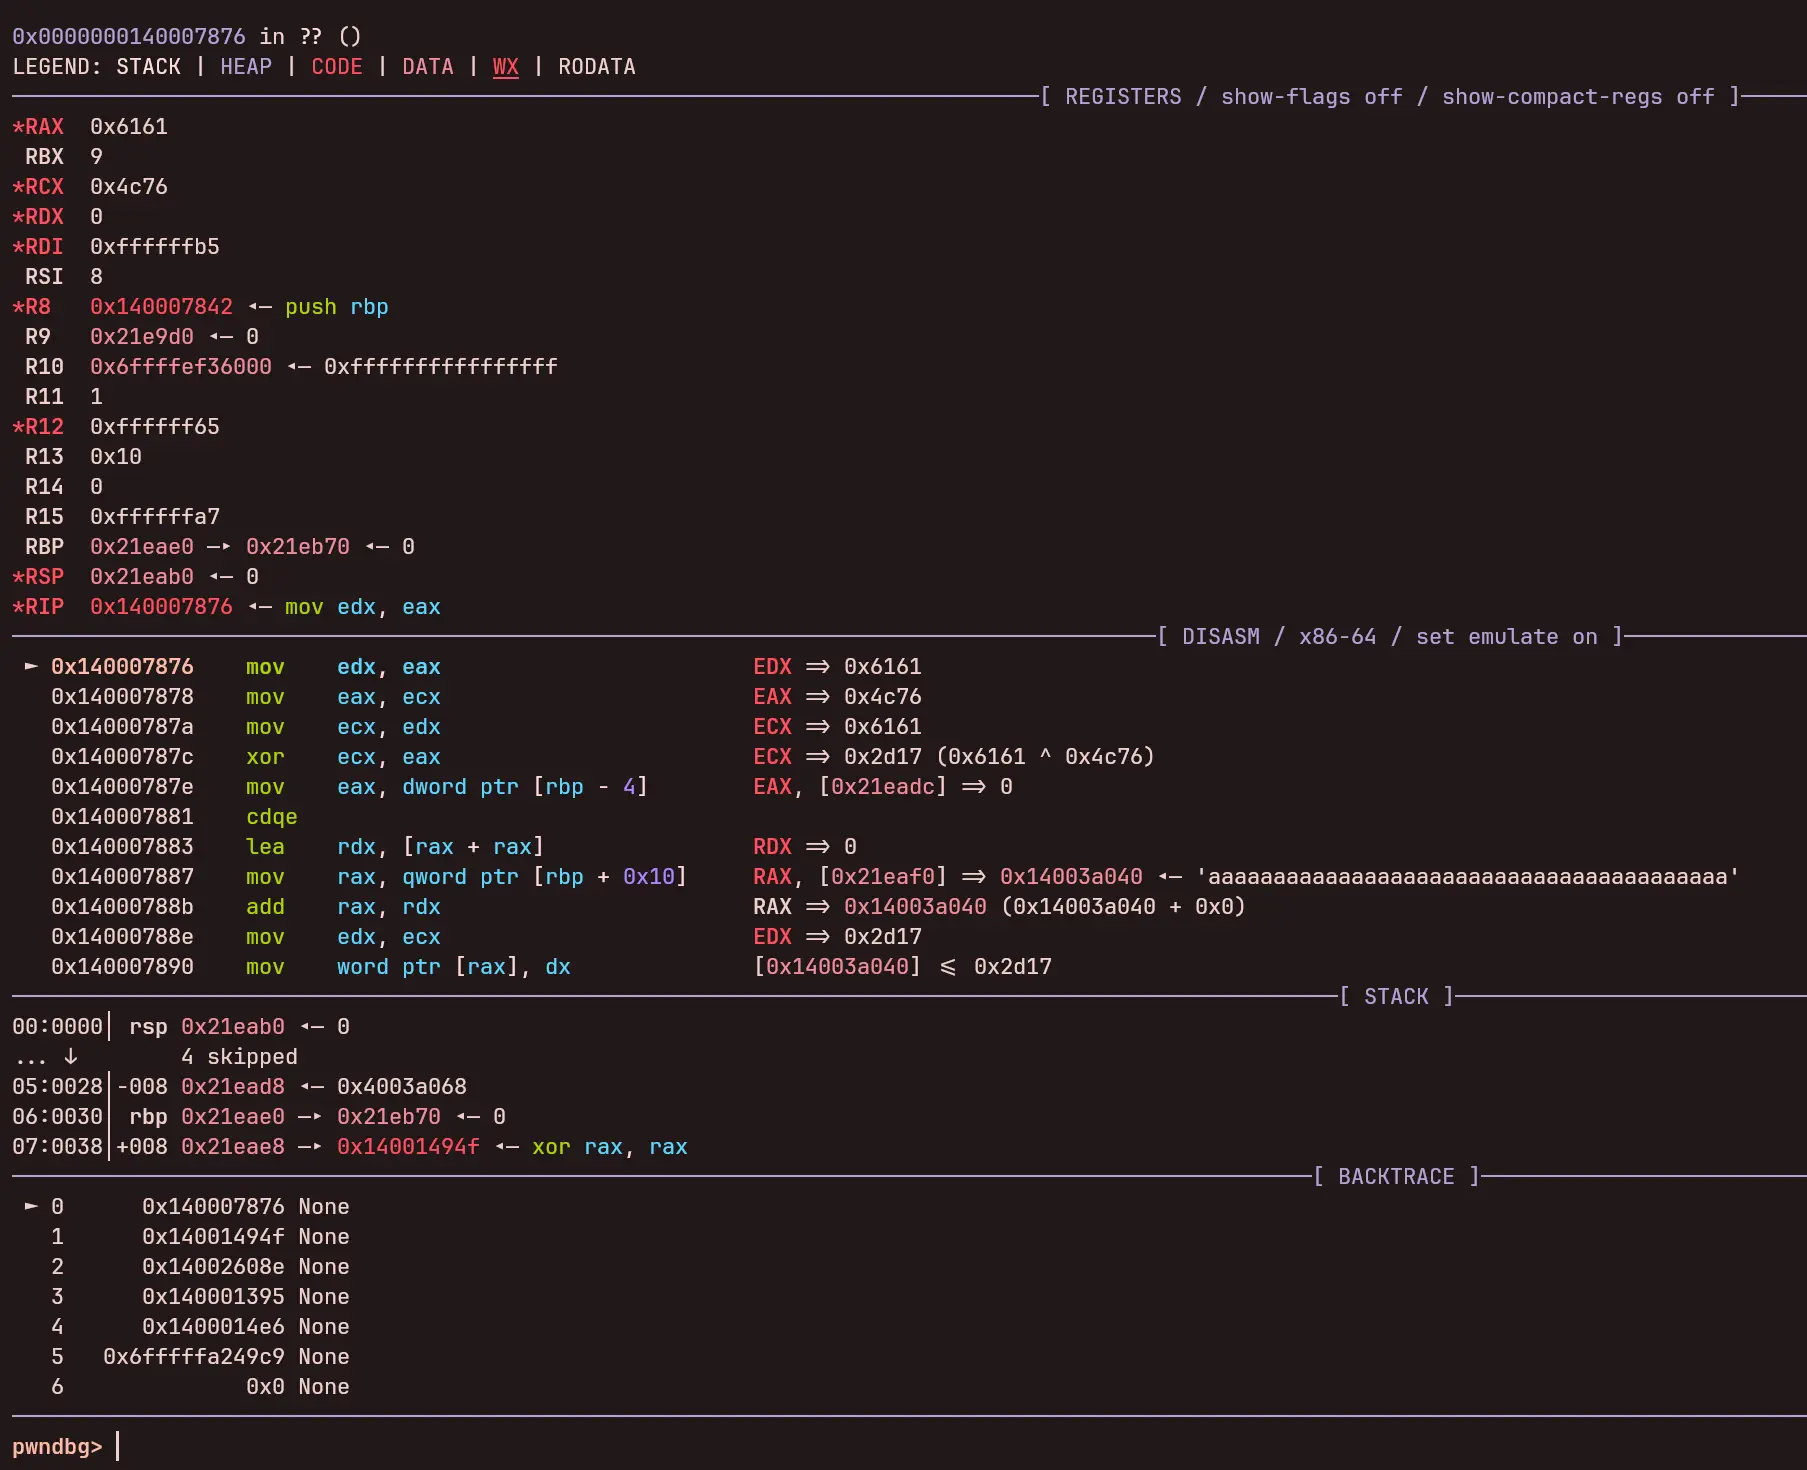Select the BACKTRACE section header

coord(1395,1177)
